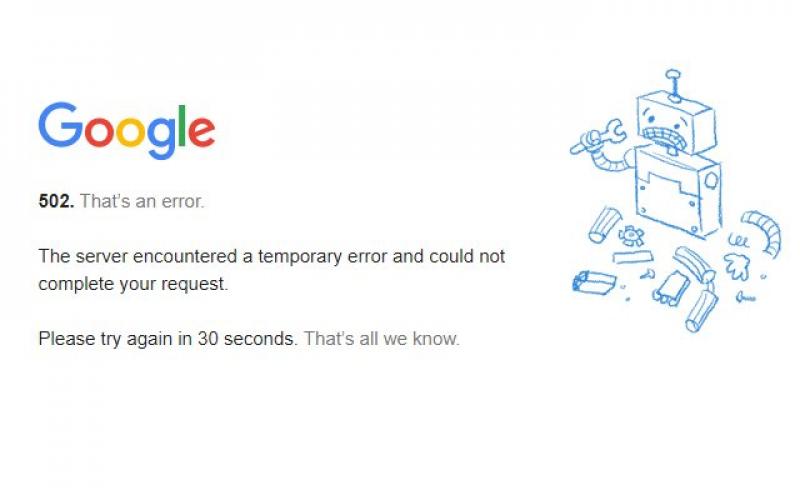Image resolution: width=800 pixels, height=500 pixels.
Task: Click the curved detached arm segment
Action: pyautogui.click(x=762, y=233)
